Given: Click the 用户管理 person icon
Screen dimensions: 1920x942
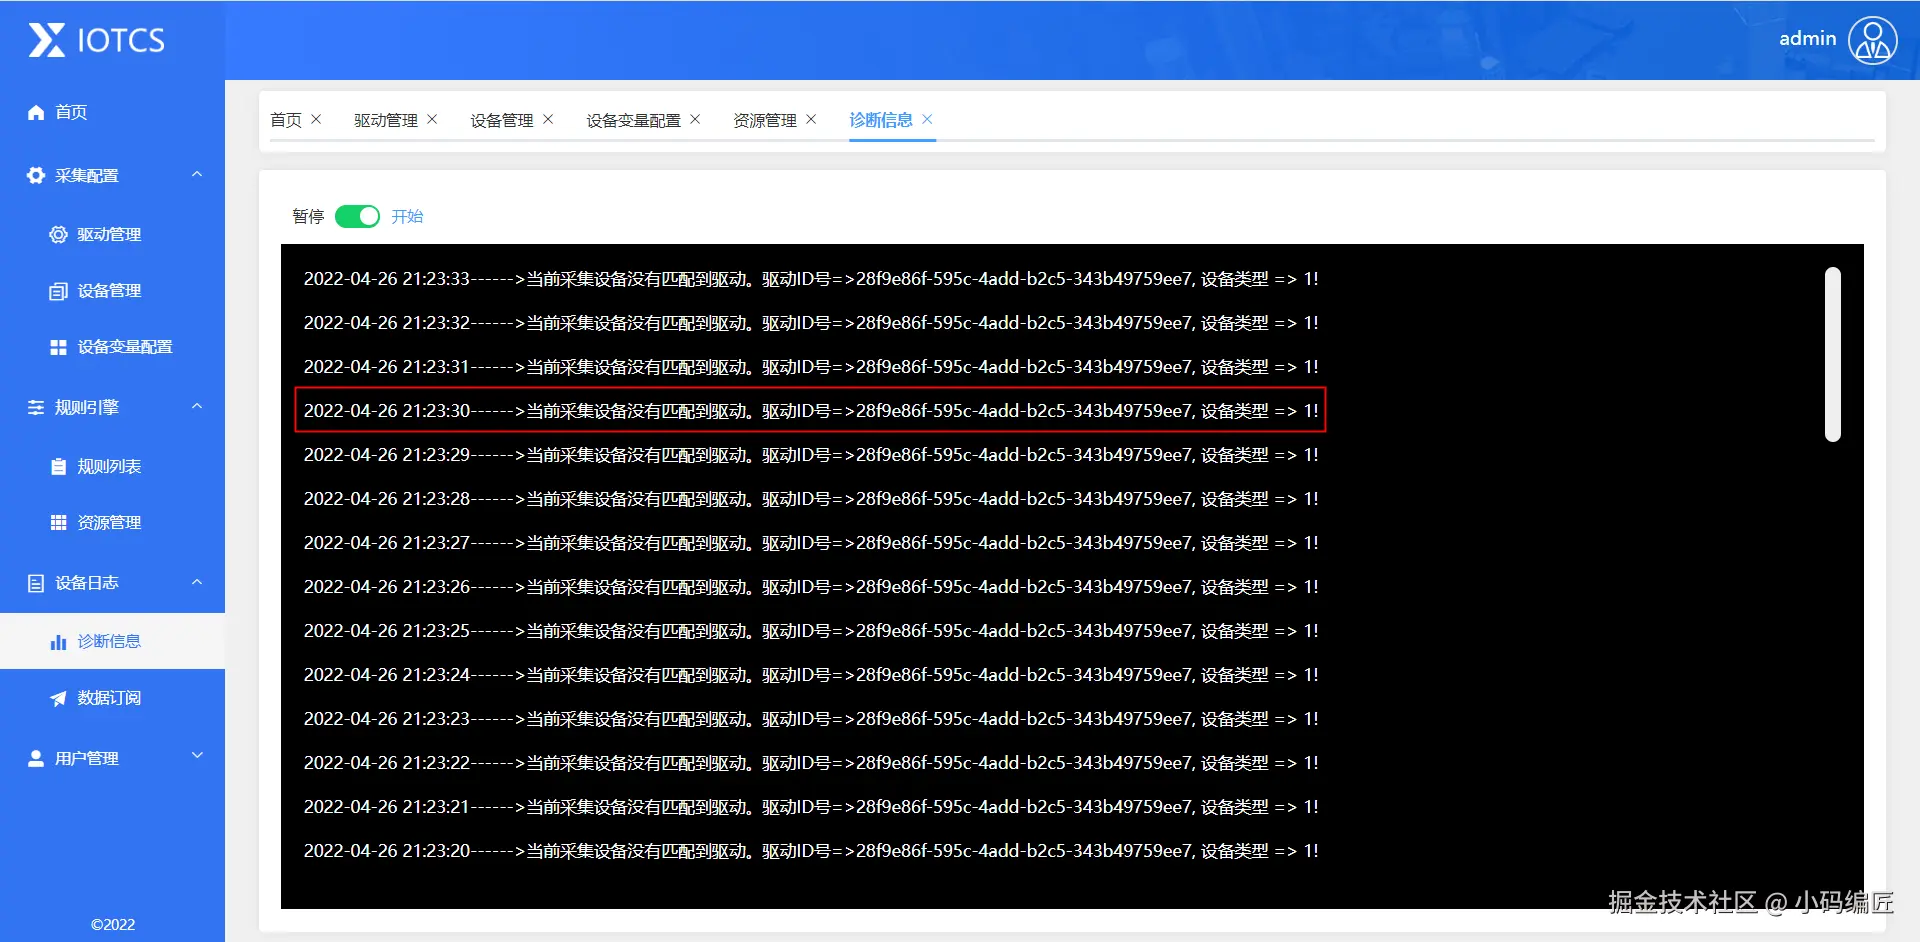Looking at the screenshot, I should point(36,758).
